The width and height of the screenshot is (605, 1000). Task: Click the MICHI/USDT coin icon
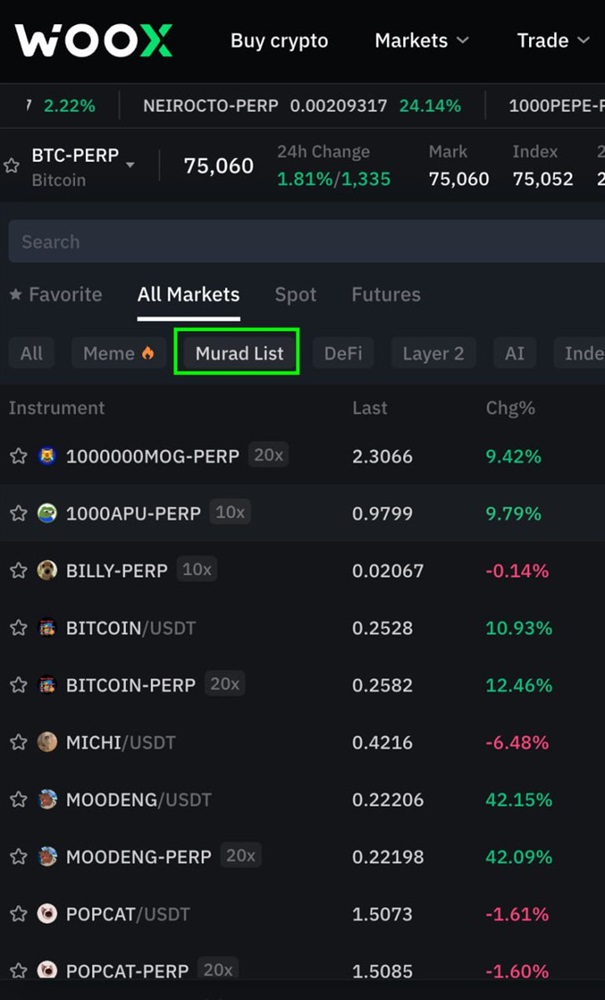click(x=47, y=742)
